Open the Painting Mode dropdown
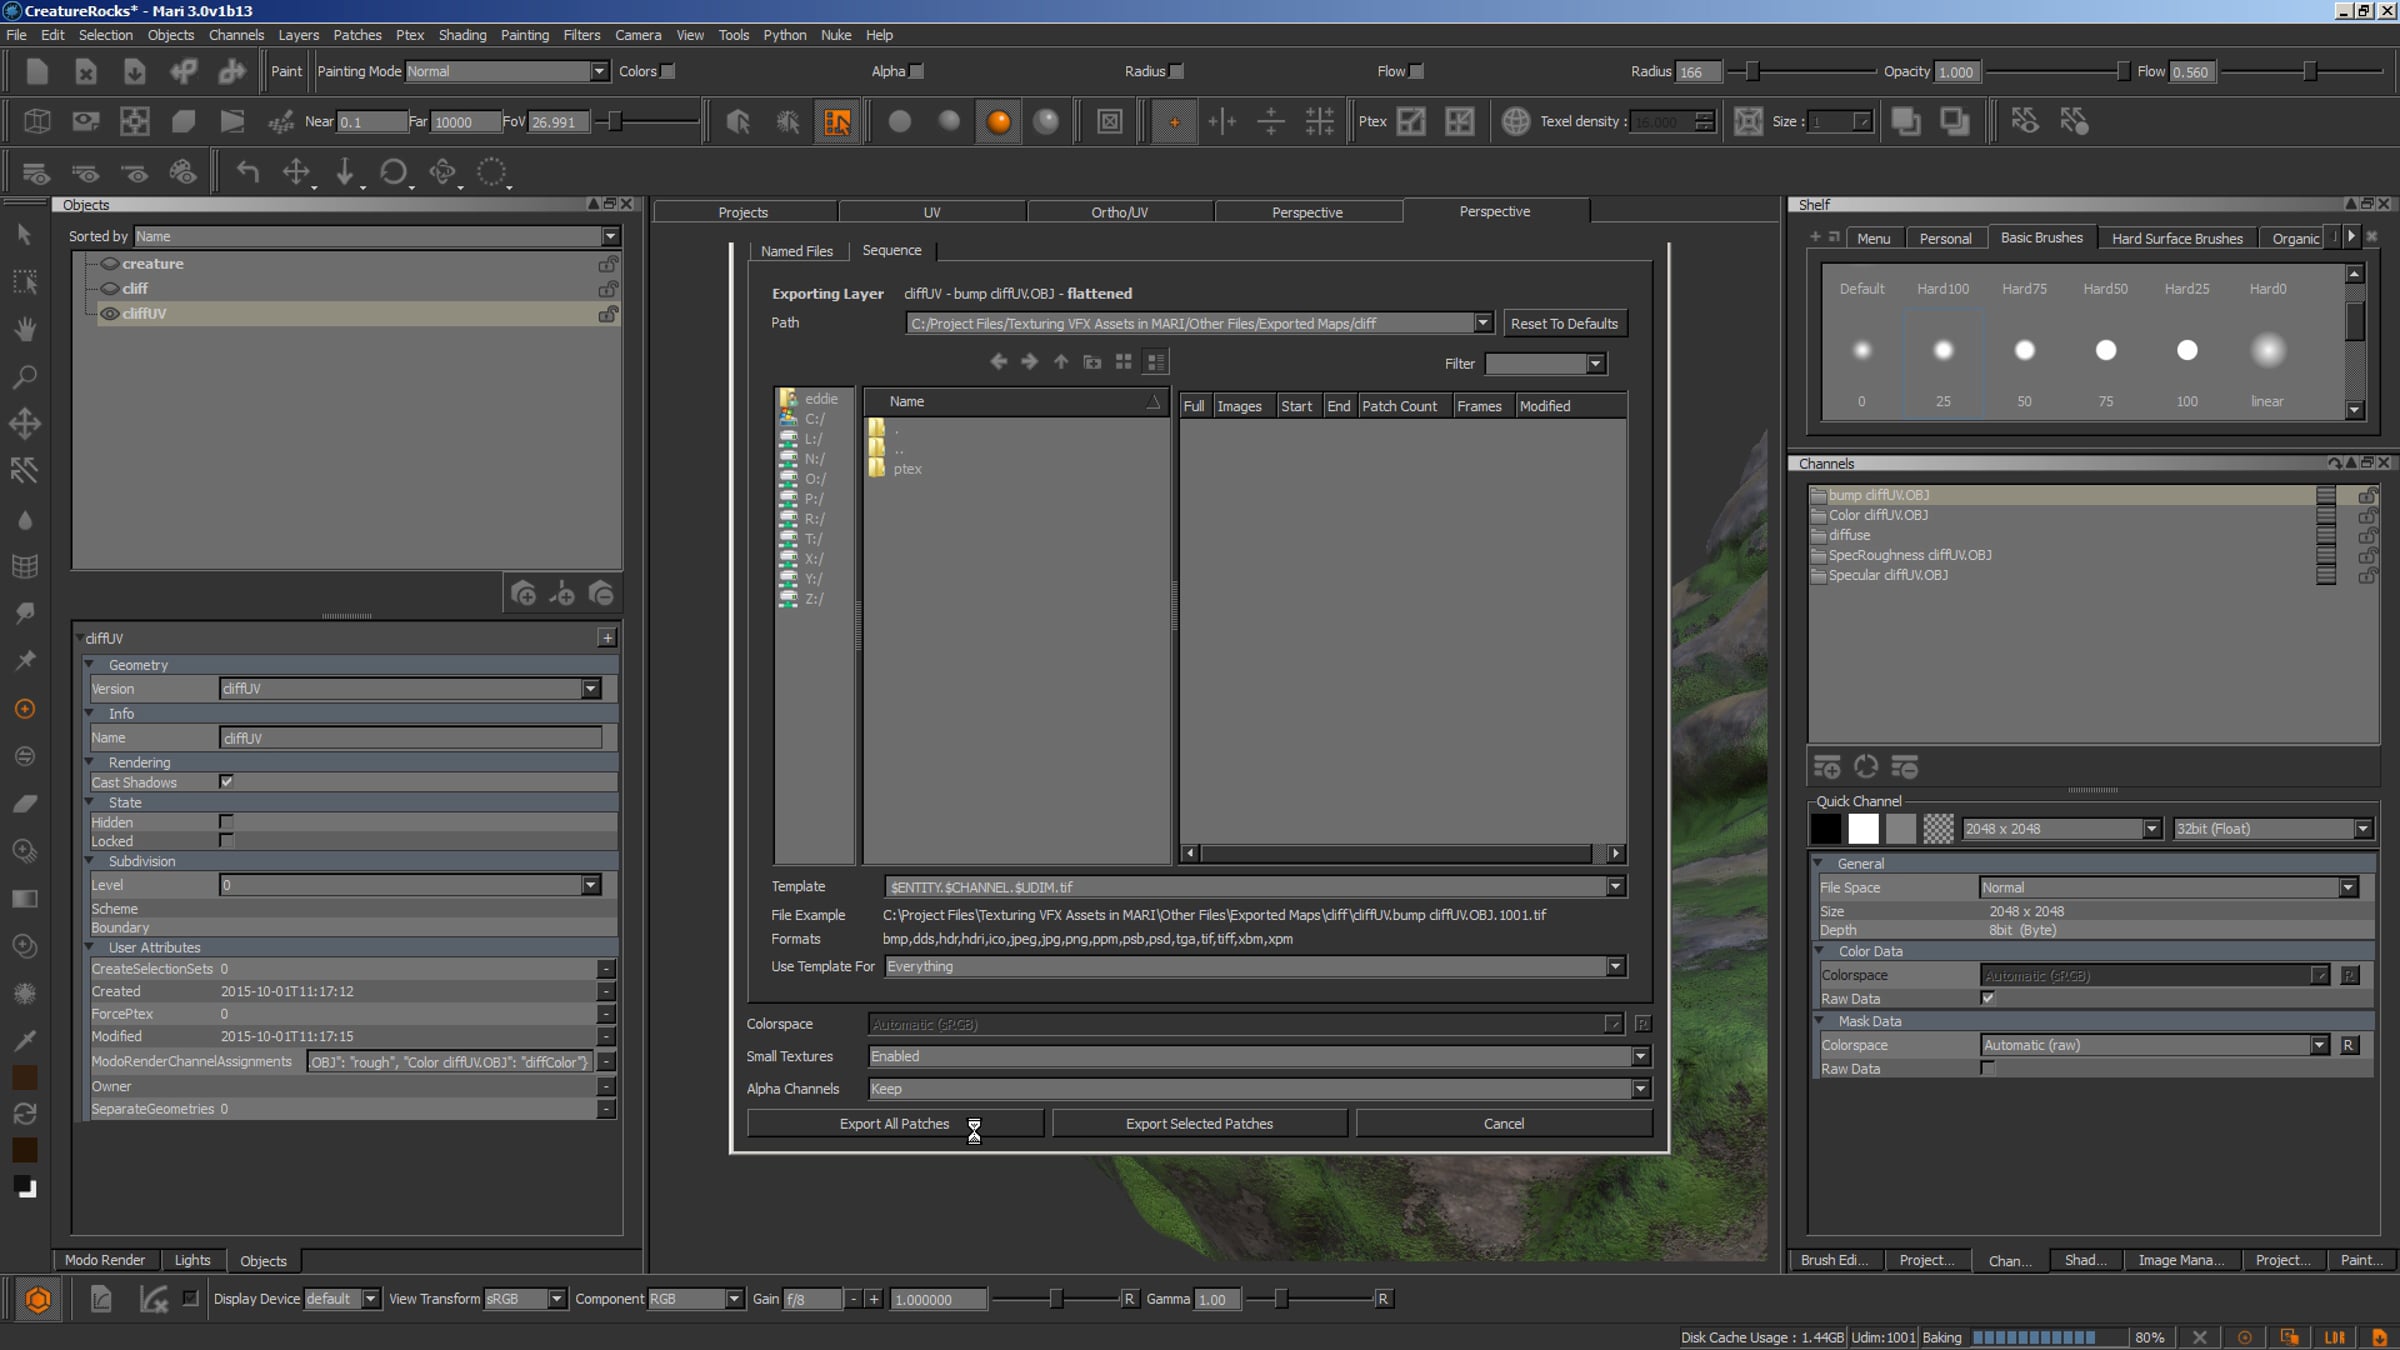 point(507,71)
